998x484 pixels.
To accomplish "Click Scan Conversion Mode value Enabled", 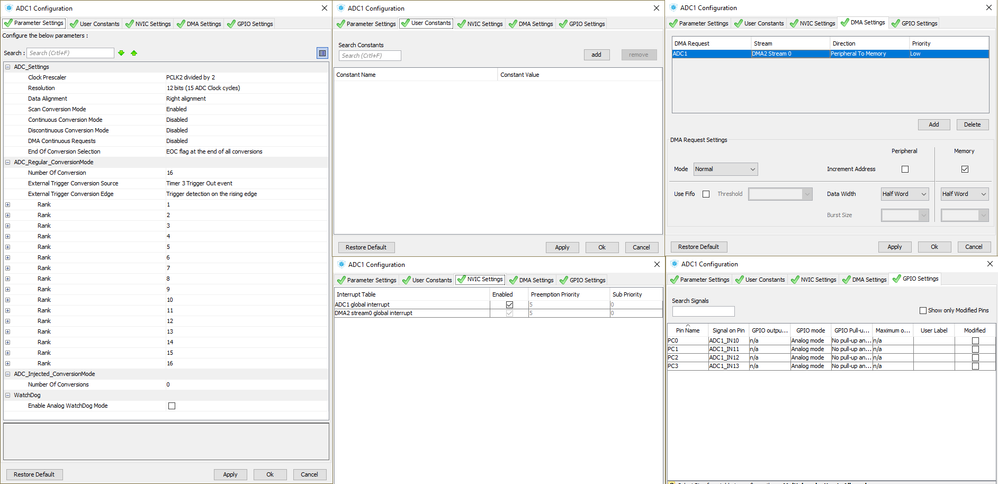I will point(176,109).
